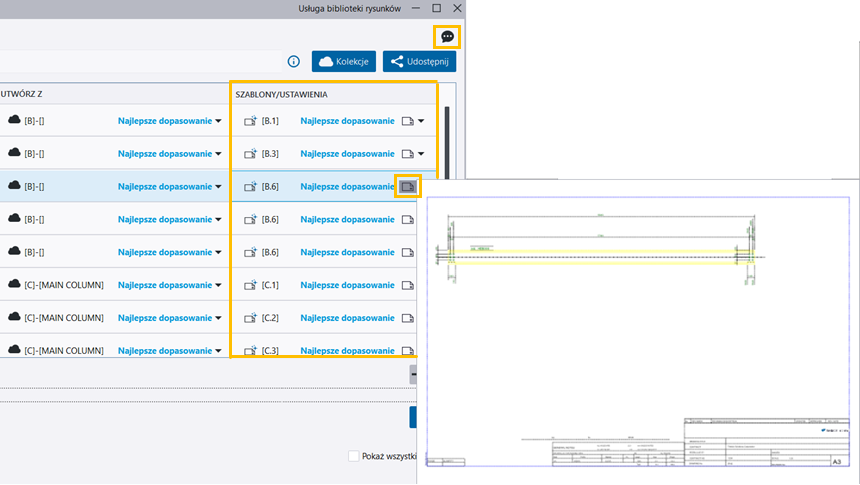
Task: Click the 'UTWÓRZ Z' column header
Action: pyautogui.click(x=20, y=94)
